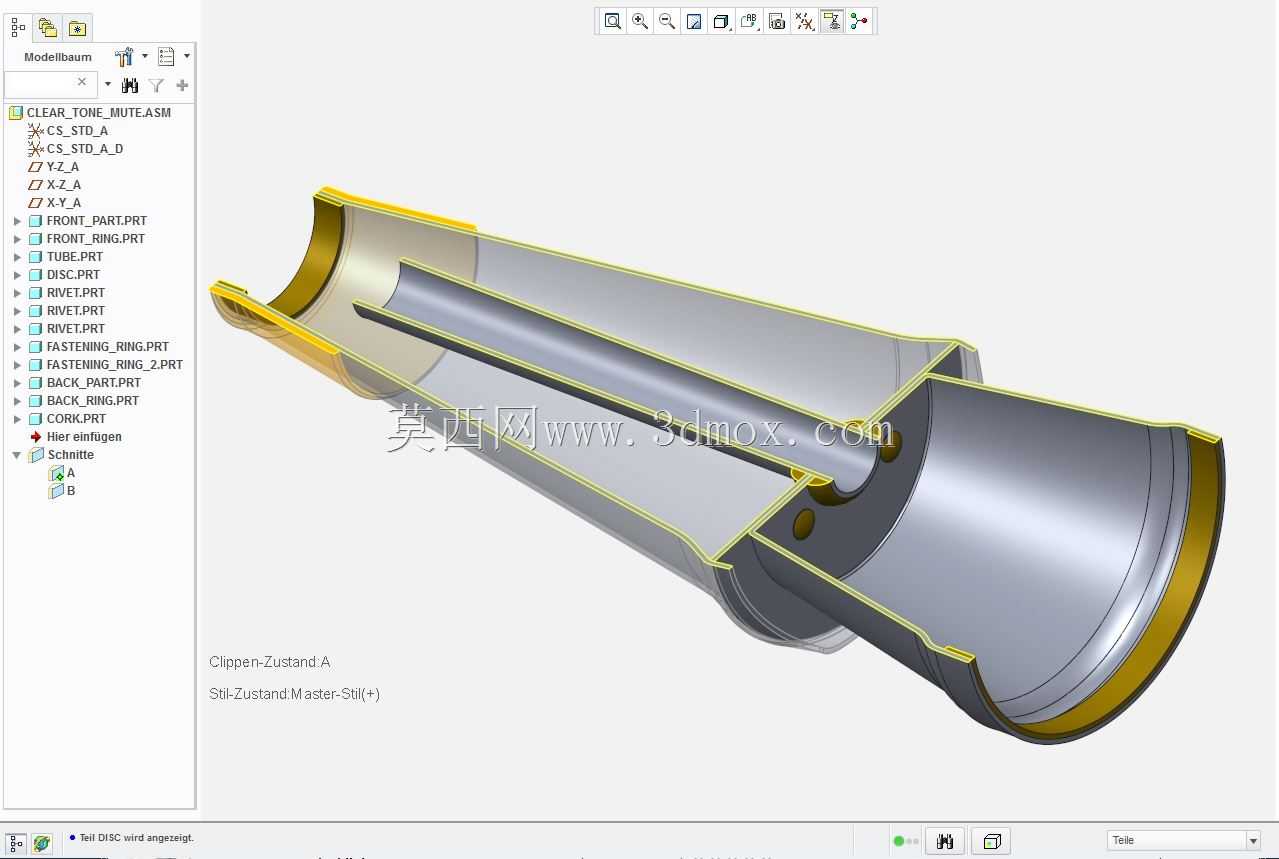Click the binoculars search icon in tree panel
The width and height of the screenshot is (1279, 859).
coord(130,86)
